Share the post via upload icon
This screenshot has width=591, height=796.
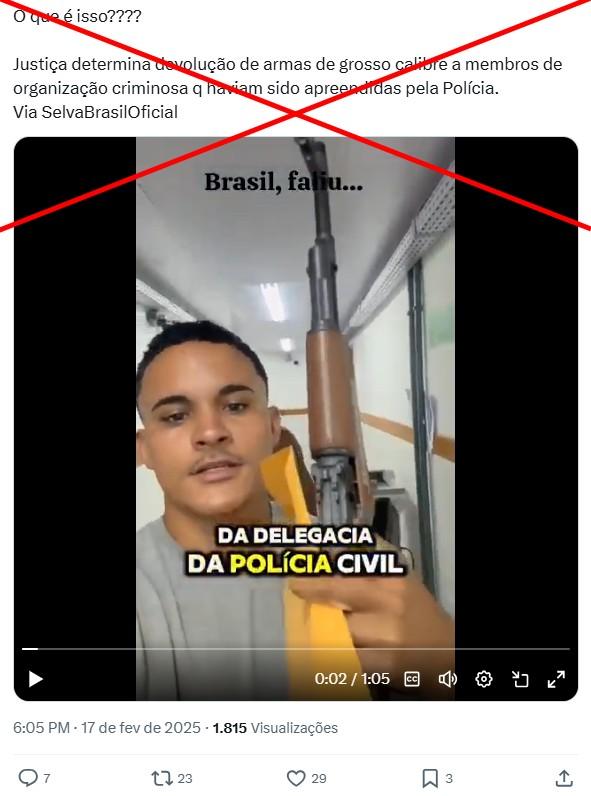[564, 778]
